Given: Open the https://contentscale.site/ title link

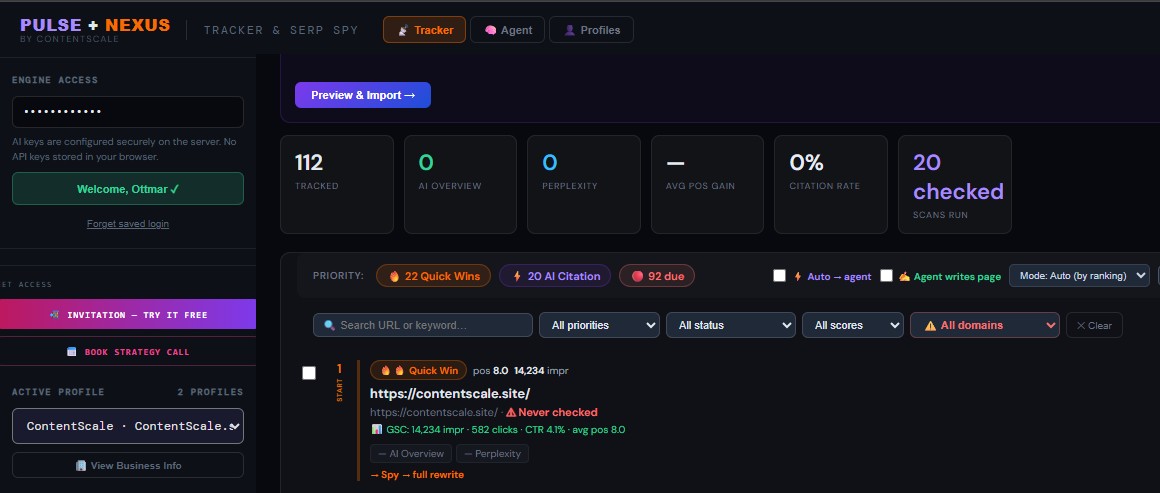Looking at the screenshot, I should 450,393.
